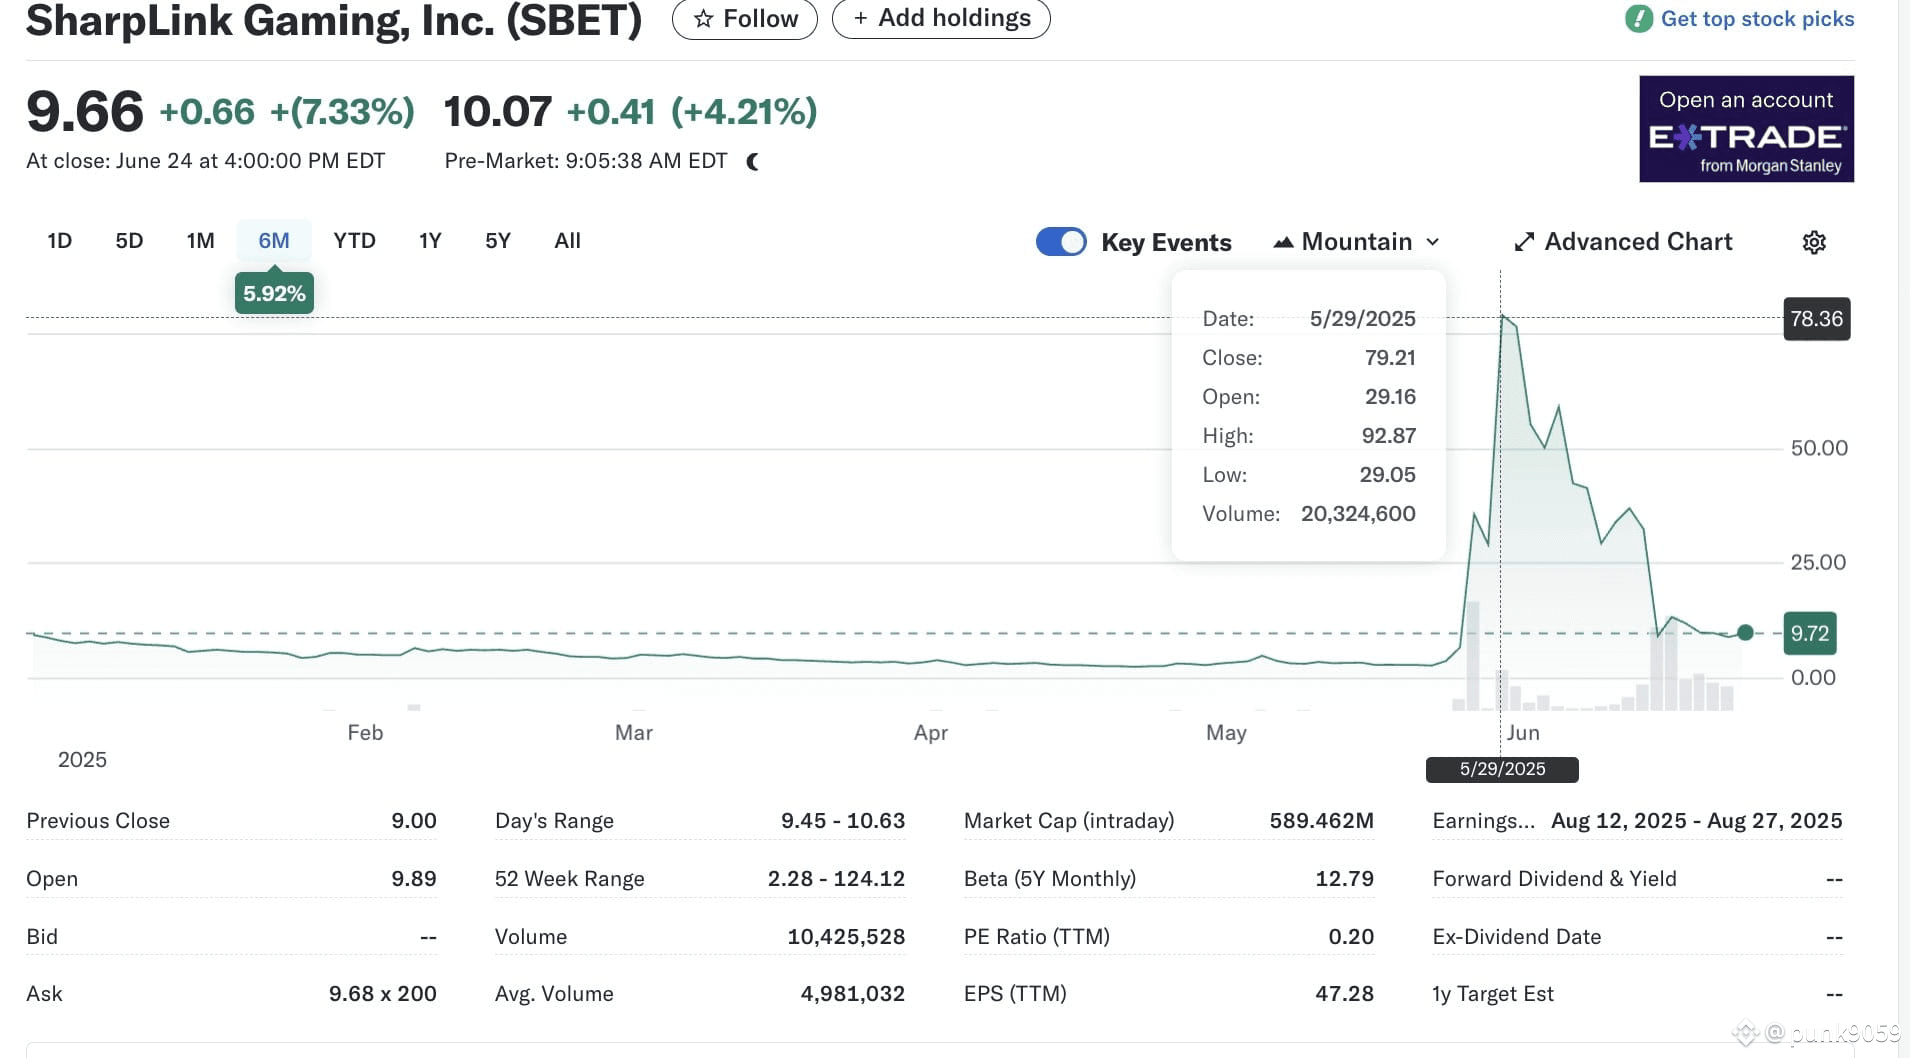Image resolution: width=1910 pixels, height=1058 pixels.
Task: Click the tooltip High value 92.87
Action: pos(1389,436)
